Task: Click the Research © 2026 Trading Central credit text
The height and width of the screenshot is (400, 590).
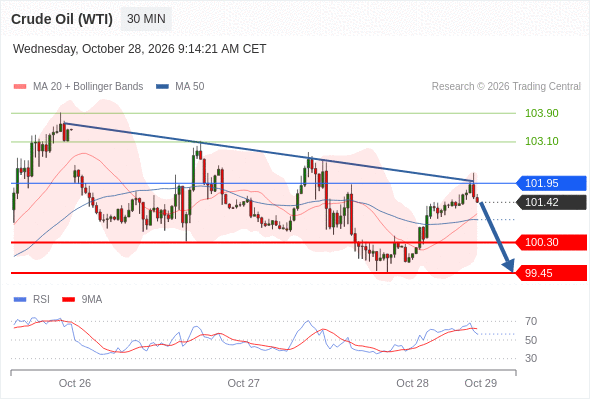Action: (506, 87)
